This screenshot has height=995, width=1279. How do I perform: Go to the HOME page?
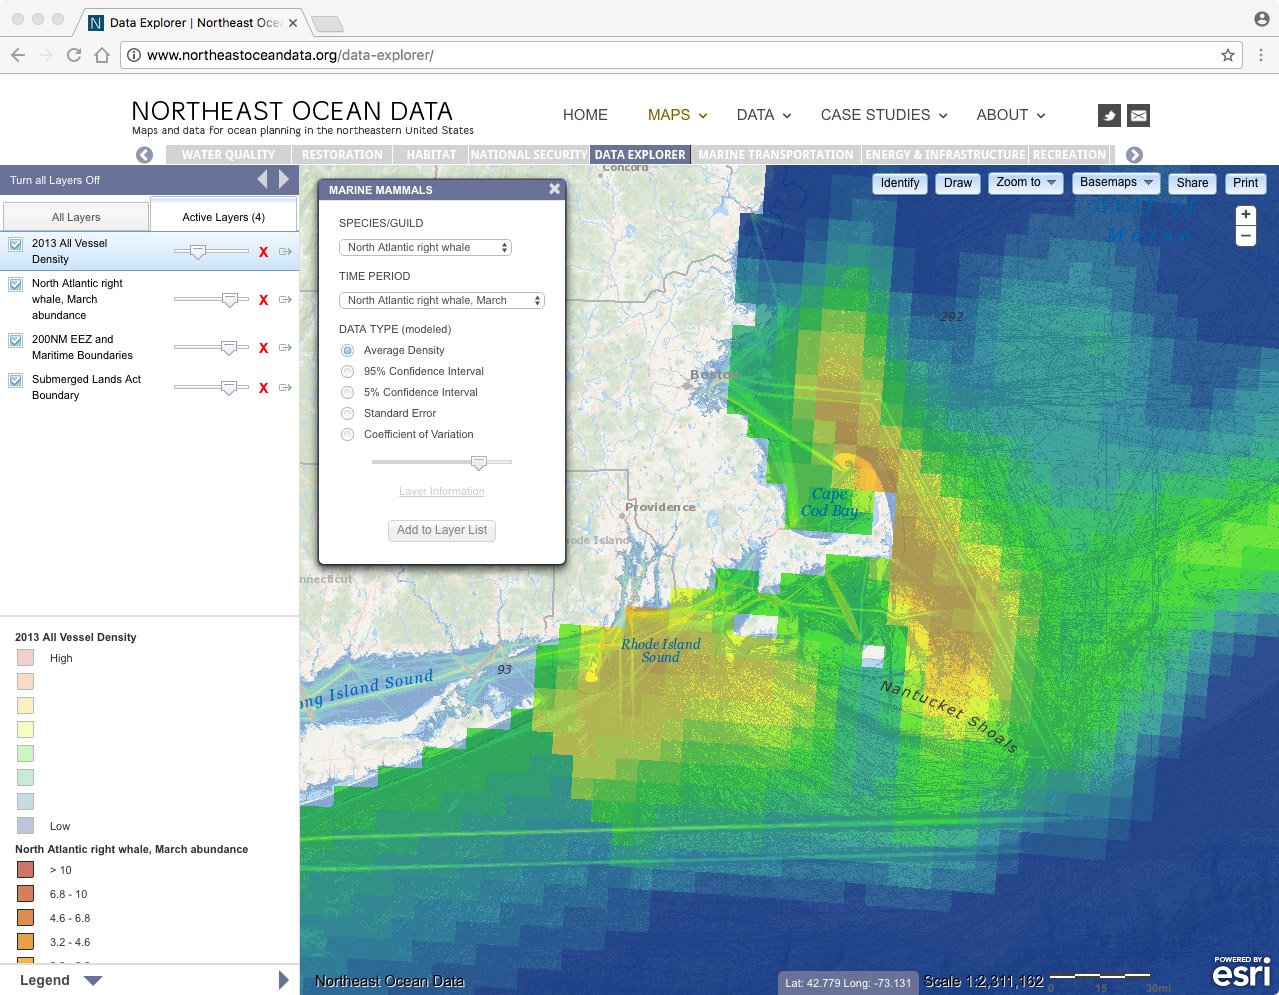pyautogui.click(x=585, y=115)
